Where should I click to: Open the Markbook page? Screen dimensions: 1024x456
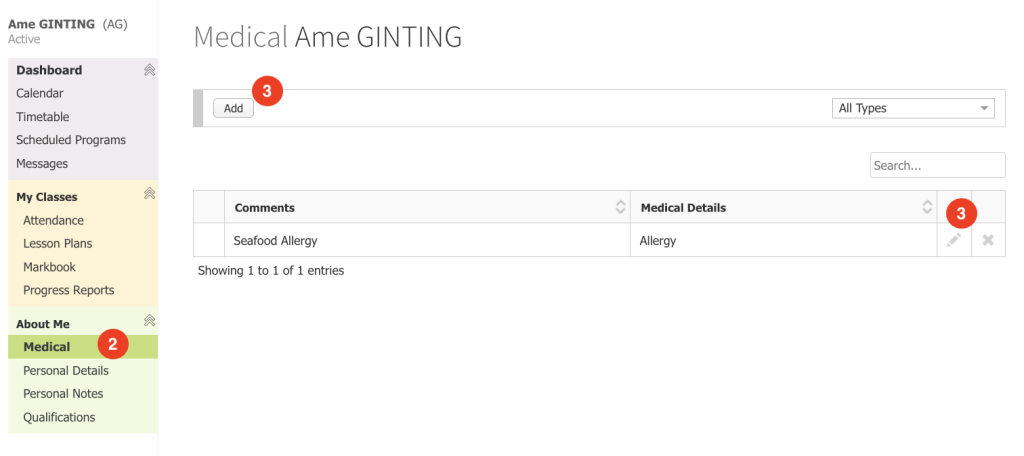click(x=50, y=267)
